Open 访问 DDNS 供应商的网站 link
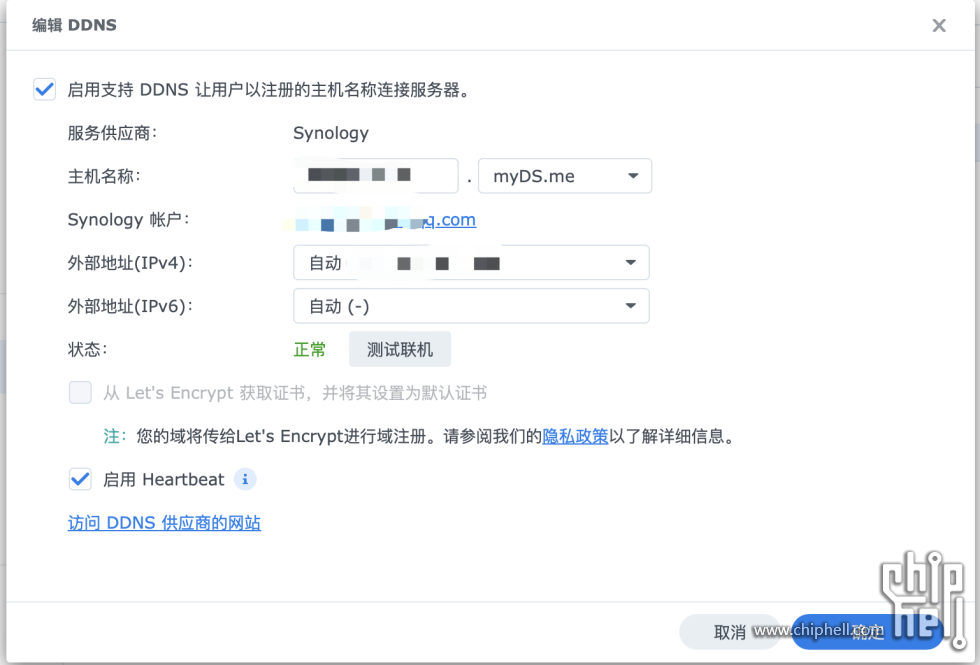The width and height of the screenshot is (980, 665). (164, 523)
